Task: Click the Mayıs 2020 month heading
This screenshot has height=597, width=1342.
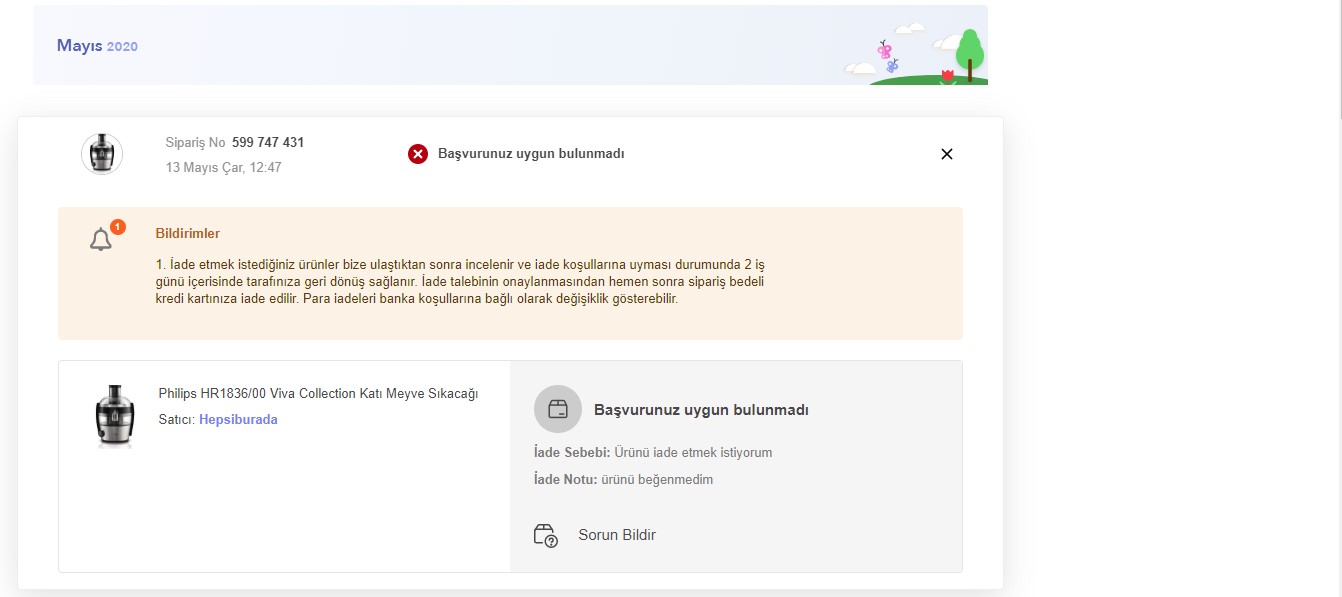Action: pyautogui.click(x=97, y=46)
